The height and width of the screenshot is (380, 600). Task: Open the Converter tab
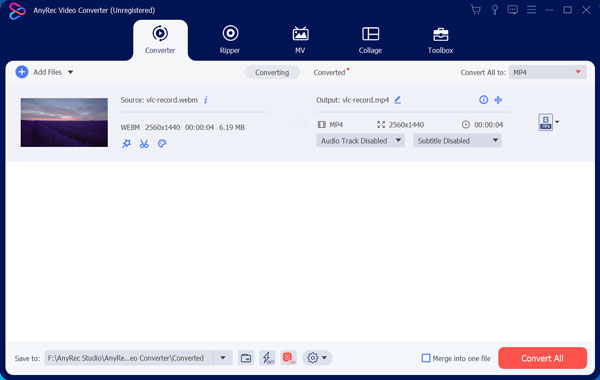(160, 40)
